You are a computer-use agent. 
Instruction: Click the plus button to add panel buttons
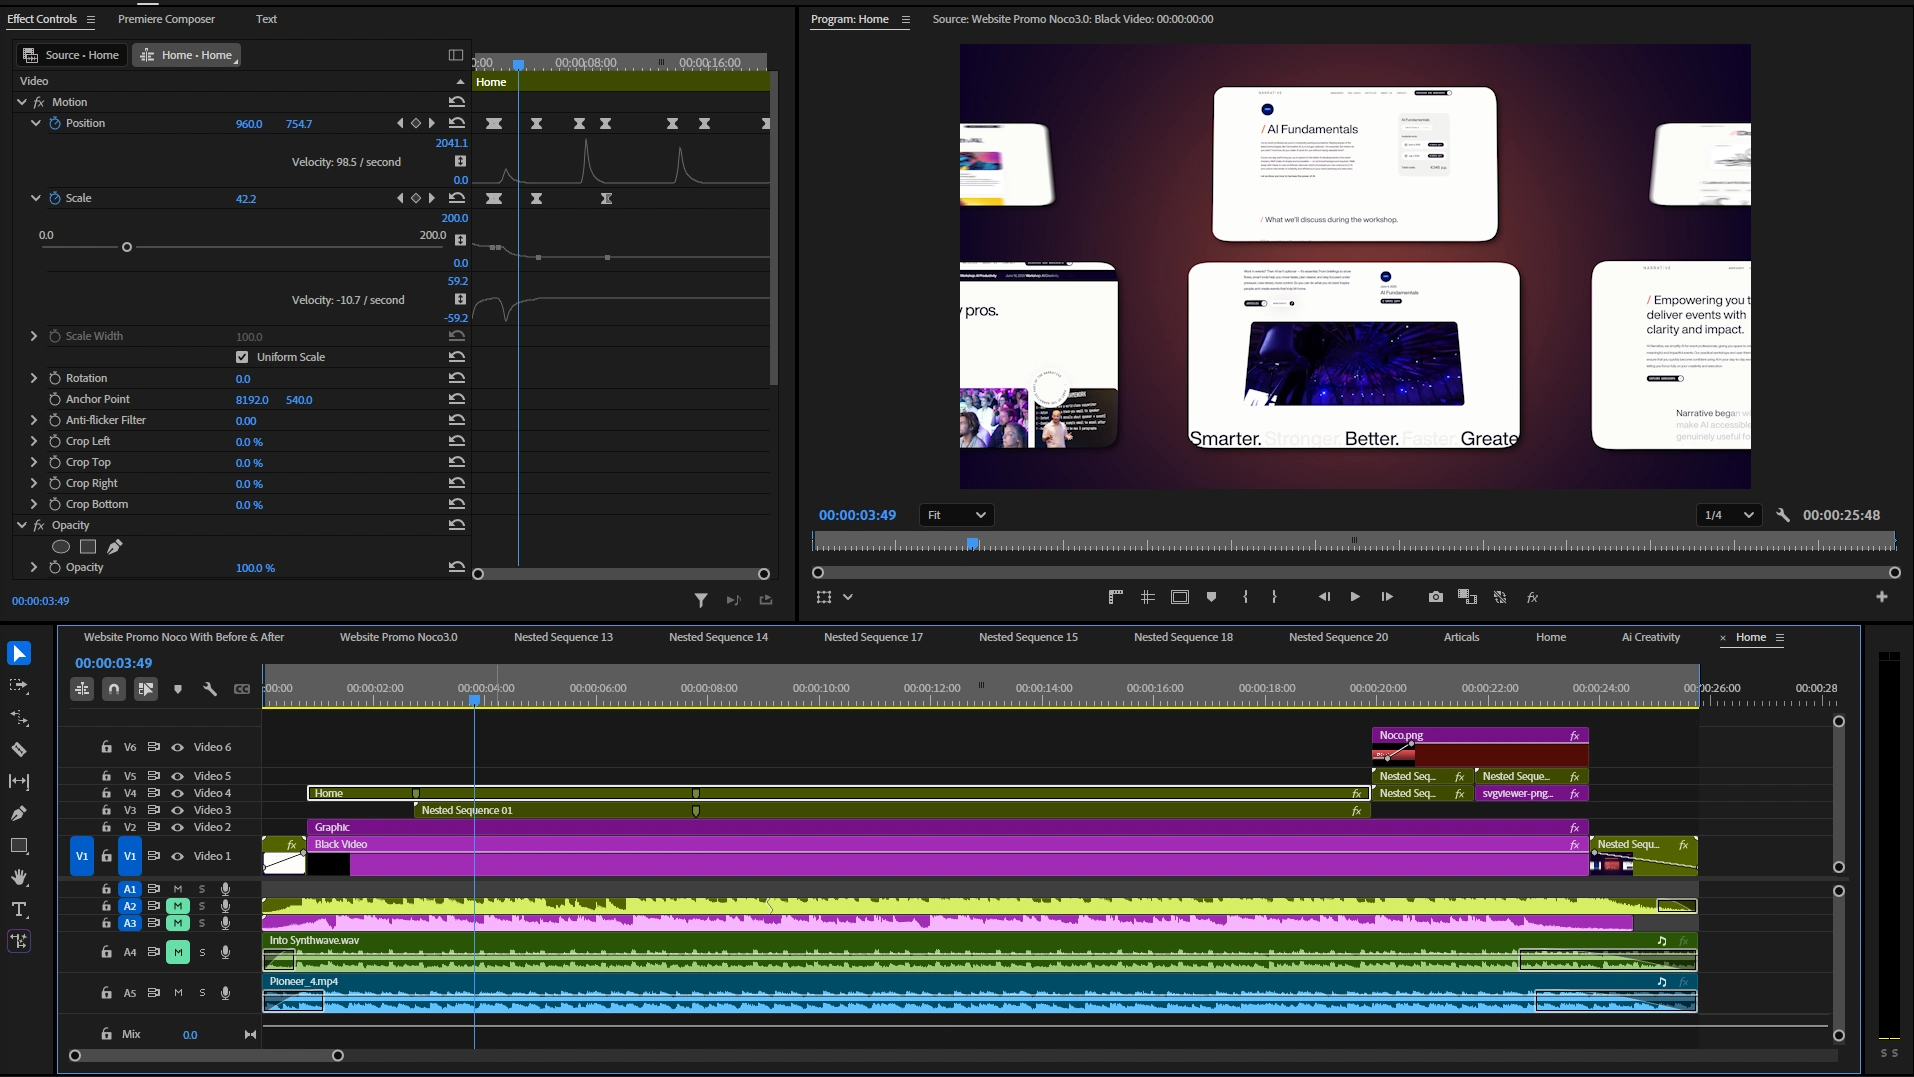pos(1882,597)
